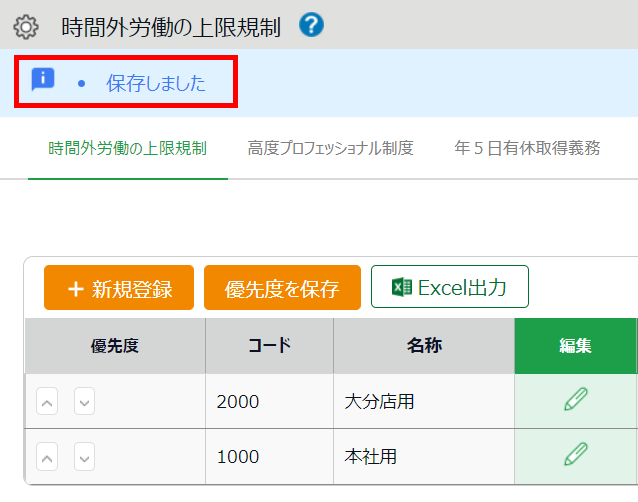Move 大分店用 priority down

click(85, 402)
